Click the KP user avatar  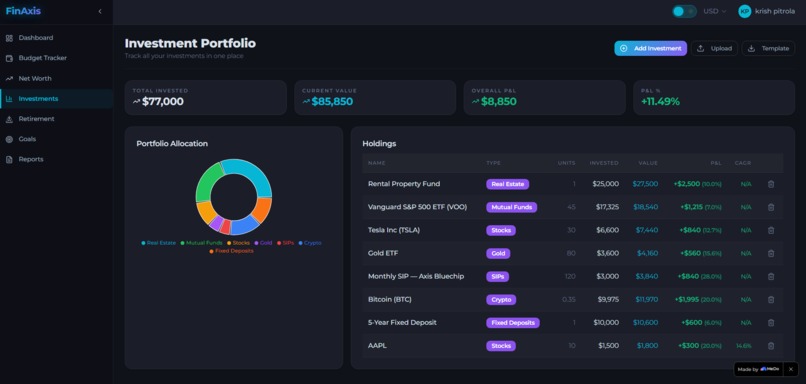point(744,11)
